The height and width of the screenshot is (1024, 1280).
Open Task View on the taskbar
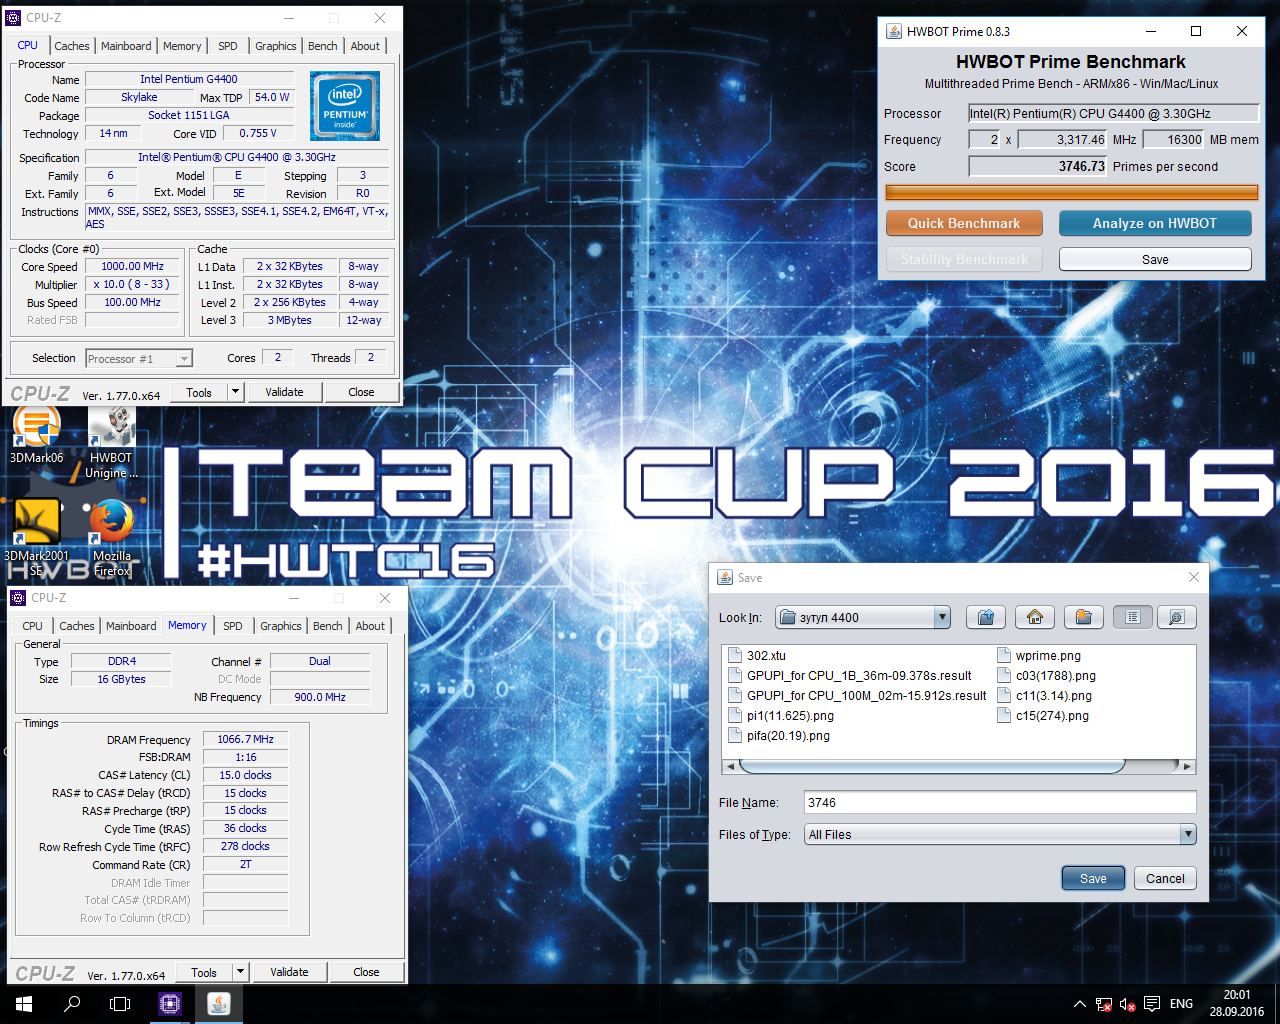(x=120, y=1004)
